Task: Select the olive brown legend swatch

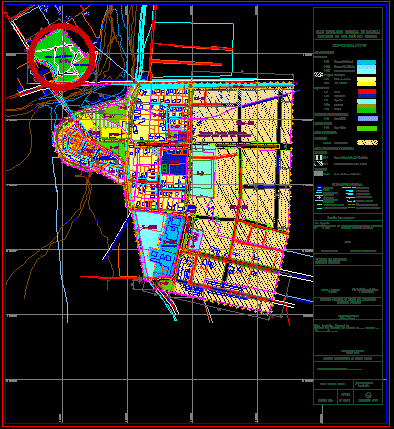Action: coord(367,106)
